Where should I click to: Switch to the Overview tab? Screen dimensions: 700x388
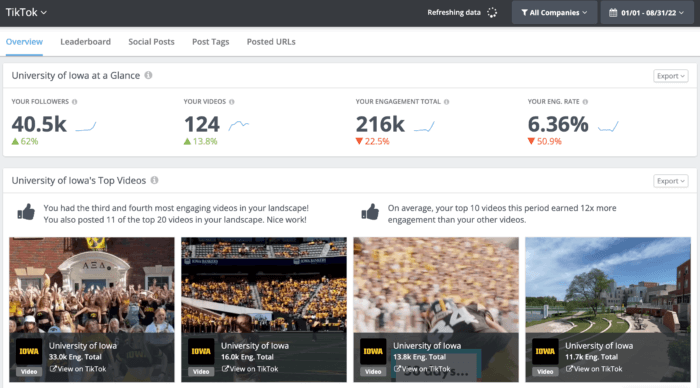click(x=24, y=42)
